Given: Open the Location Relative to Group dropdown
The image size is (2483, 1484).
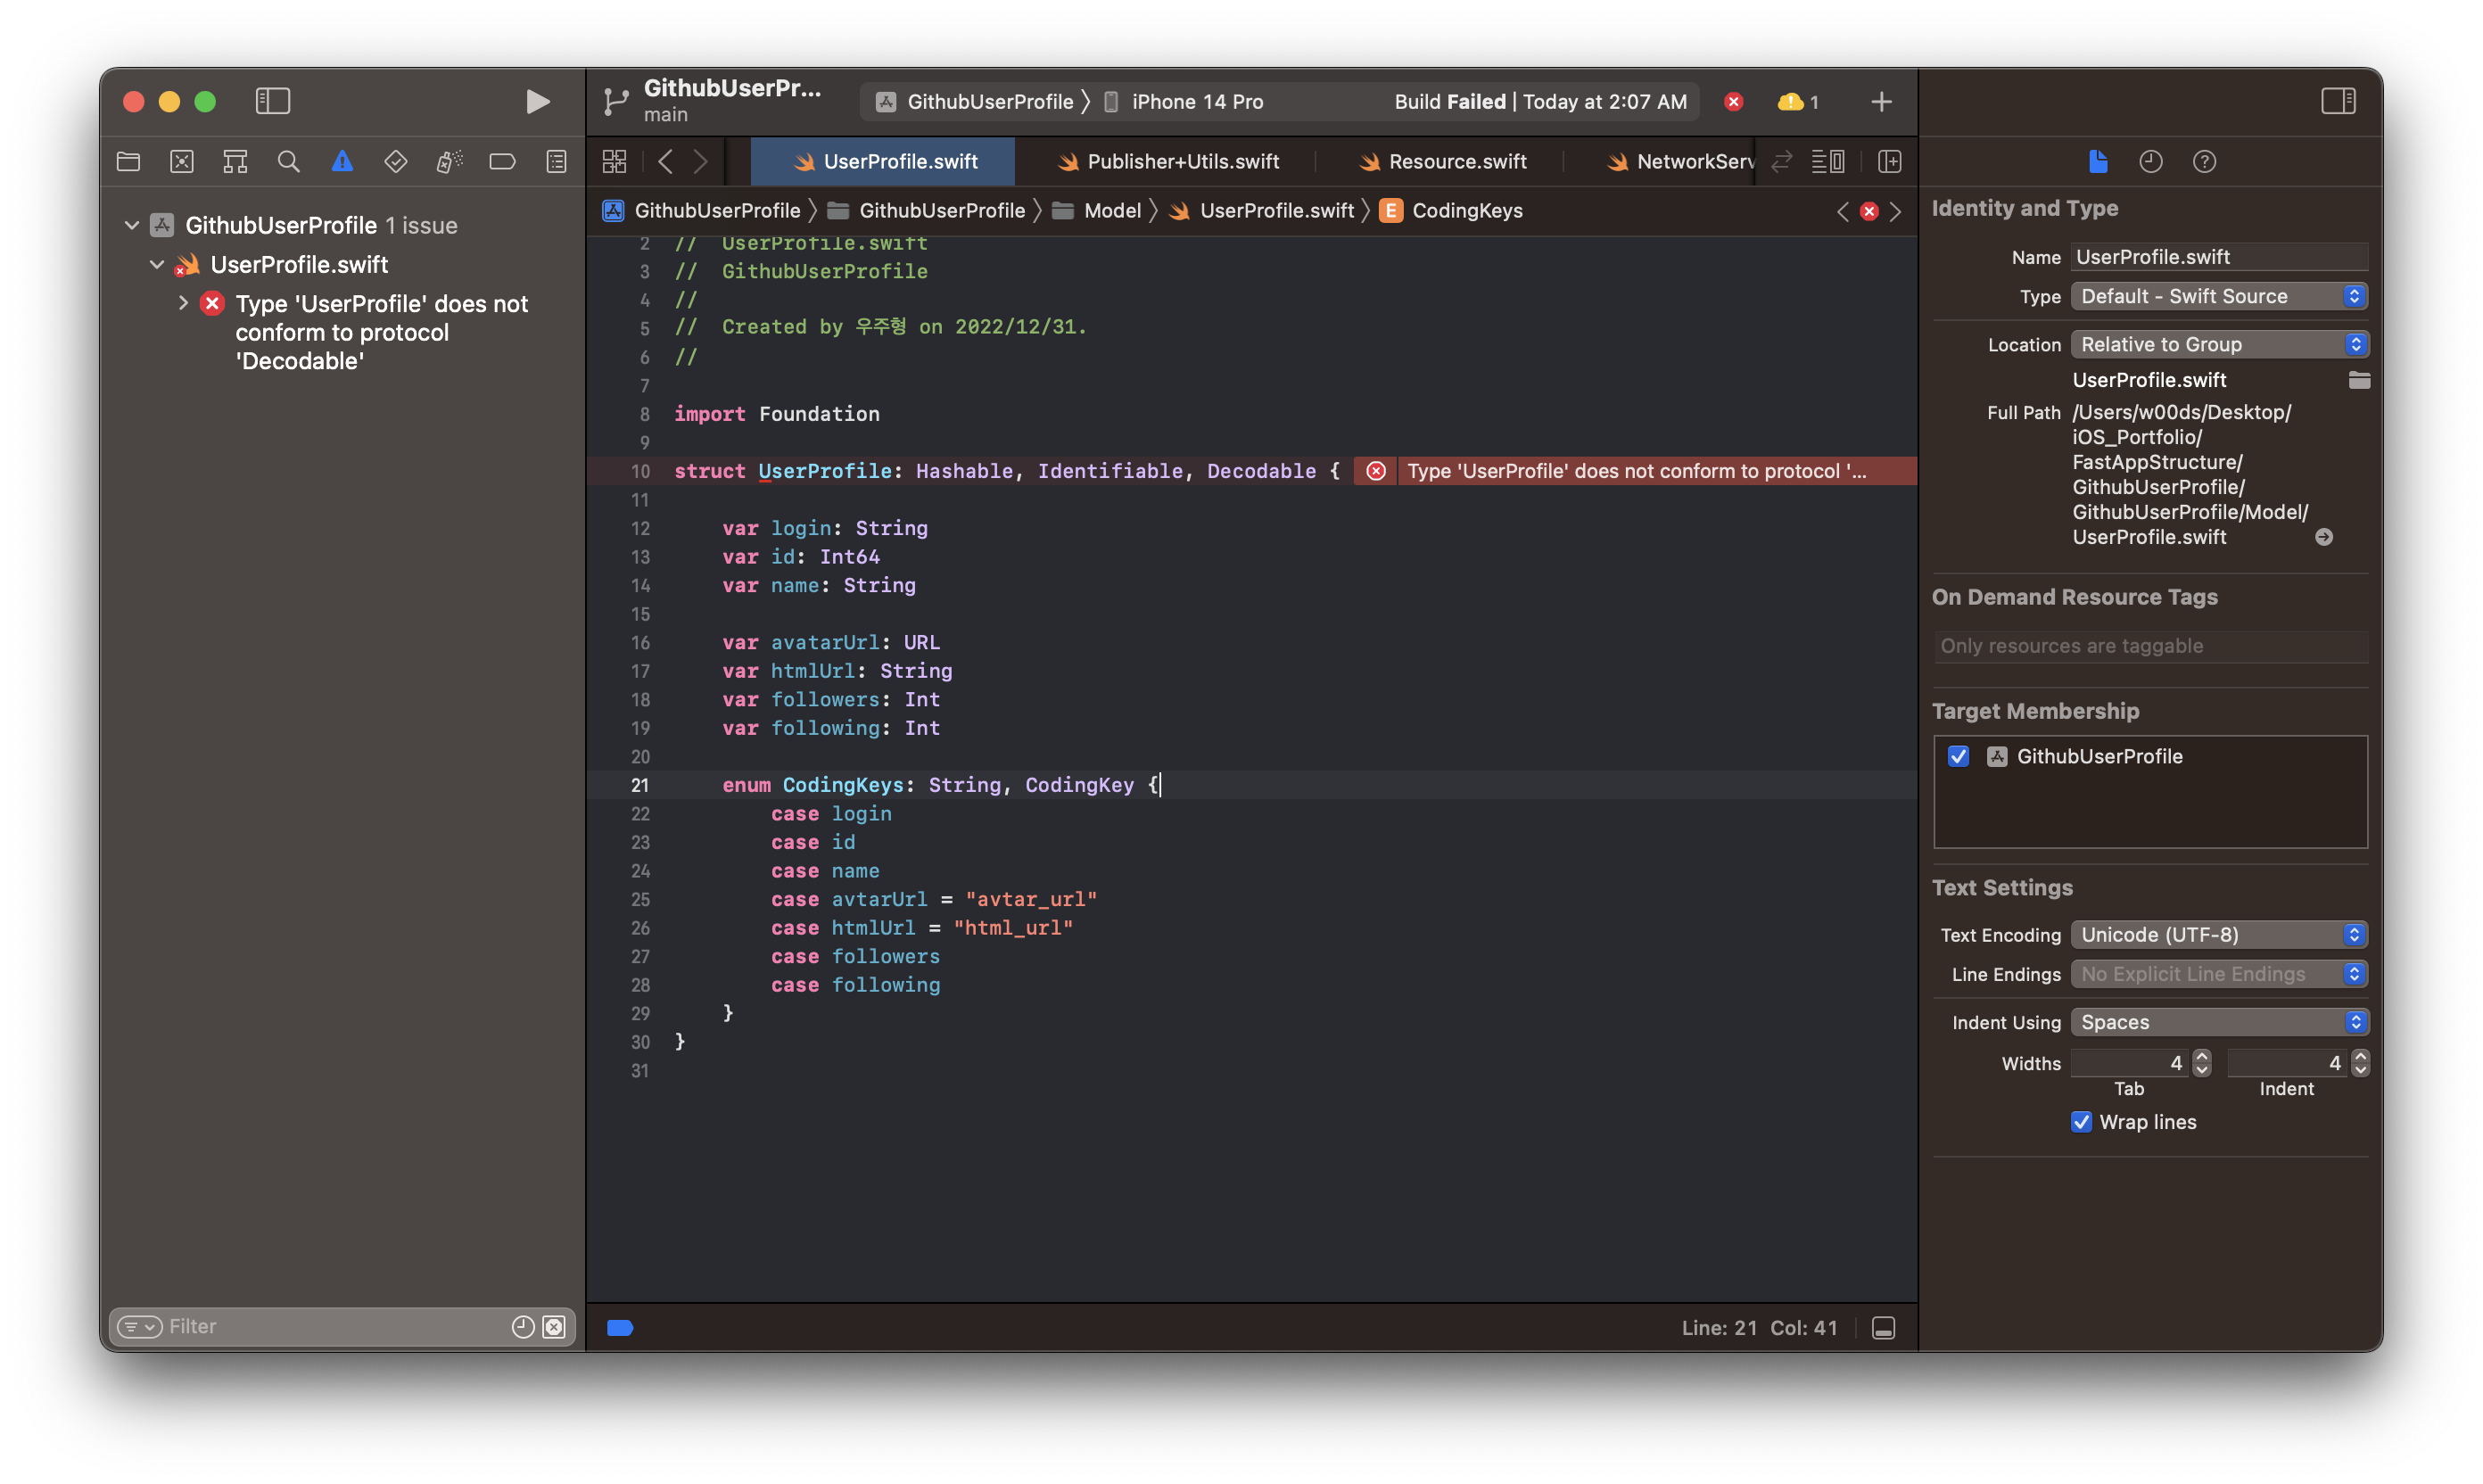Looking at the screenshot, I should click(x=2219, y=344).
